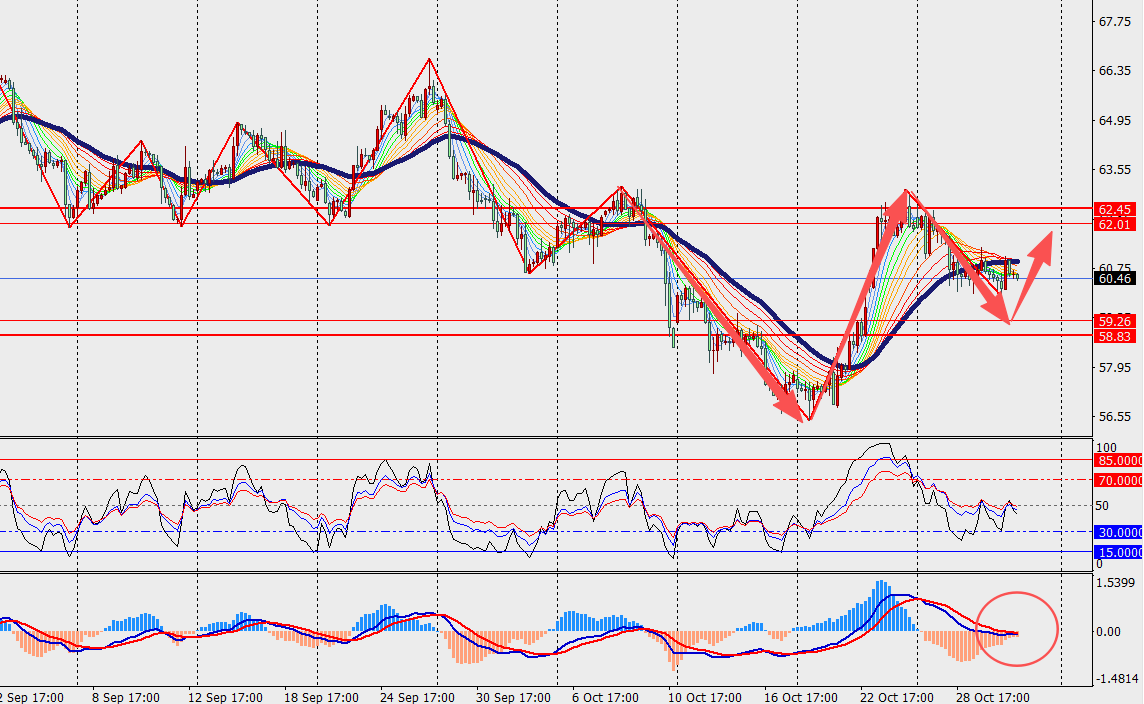
Task: Select the 62.01 price level tag
Action: (1114, 225)
